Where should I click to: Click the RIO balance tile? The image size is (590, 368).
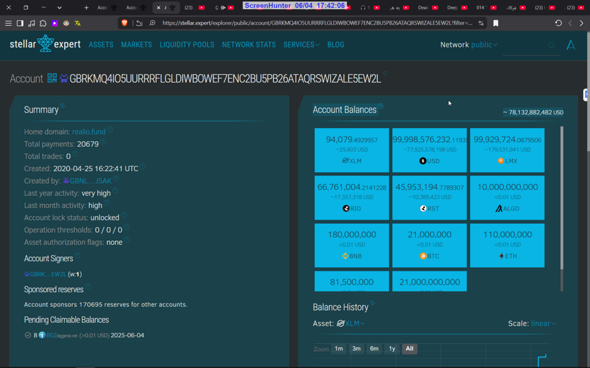pyautogui.click(x=352, y=198)
